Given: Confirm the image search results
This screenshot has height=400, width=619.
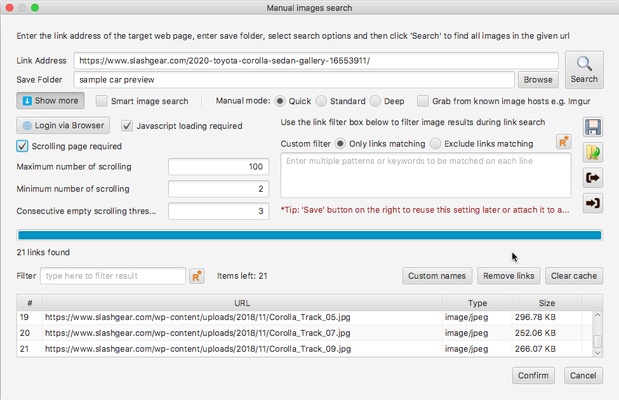Looking at the screenshot, I should [x=533, y=376].
